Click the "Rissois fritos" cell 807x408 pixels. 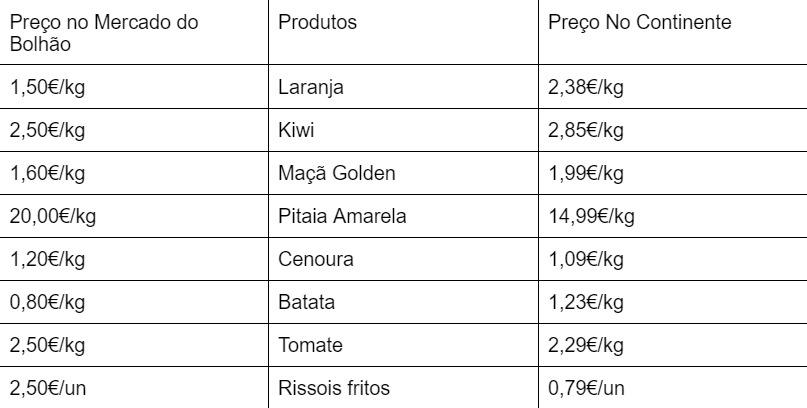click(336, 388)
